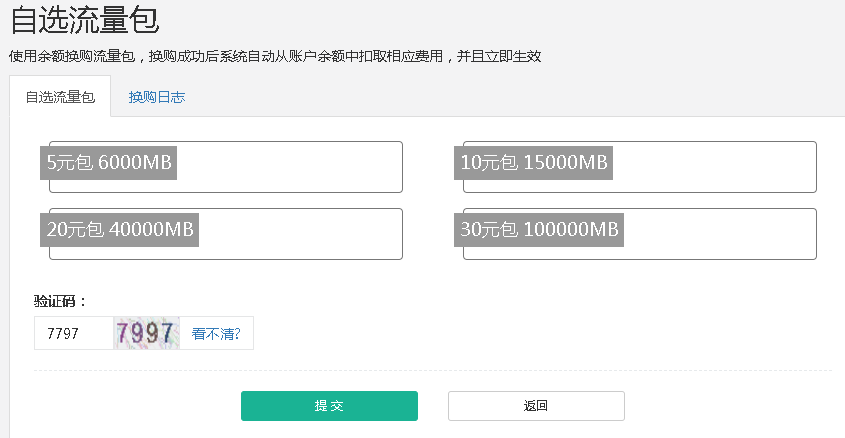Go back using the 返回 button
This screenshot has height=438, width=845.
[536, 406]
